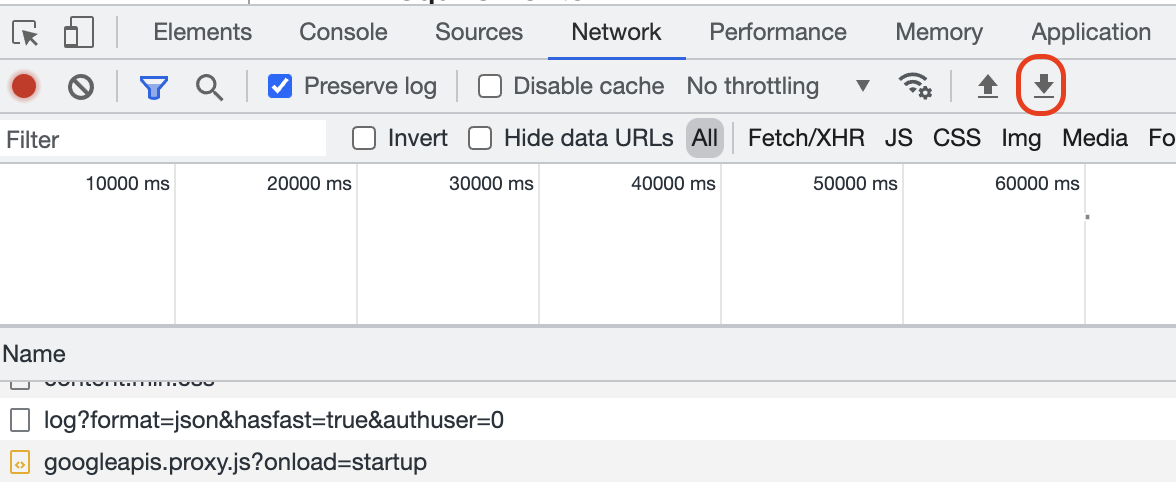Uncheck the Preserve log checkbox
This screenshot has width=1176, height=490.
click(x=281, y=87)
